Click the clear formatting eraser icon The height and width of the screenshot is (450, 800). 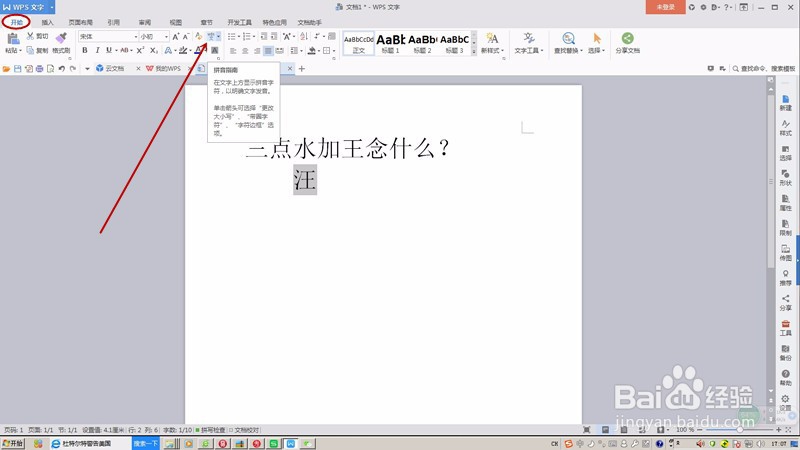198,36
